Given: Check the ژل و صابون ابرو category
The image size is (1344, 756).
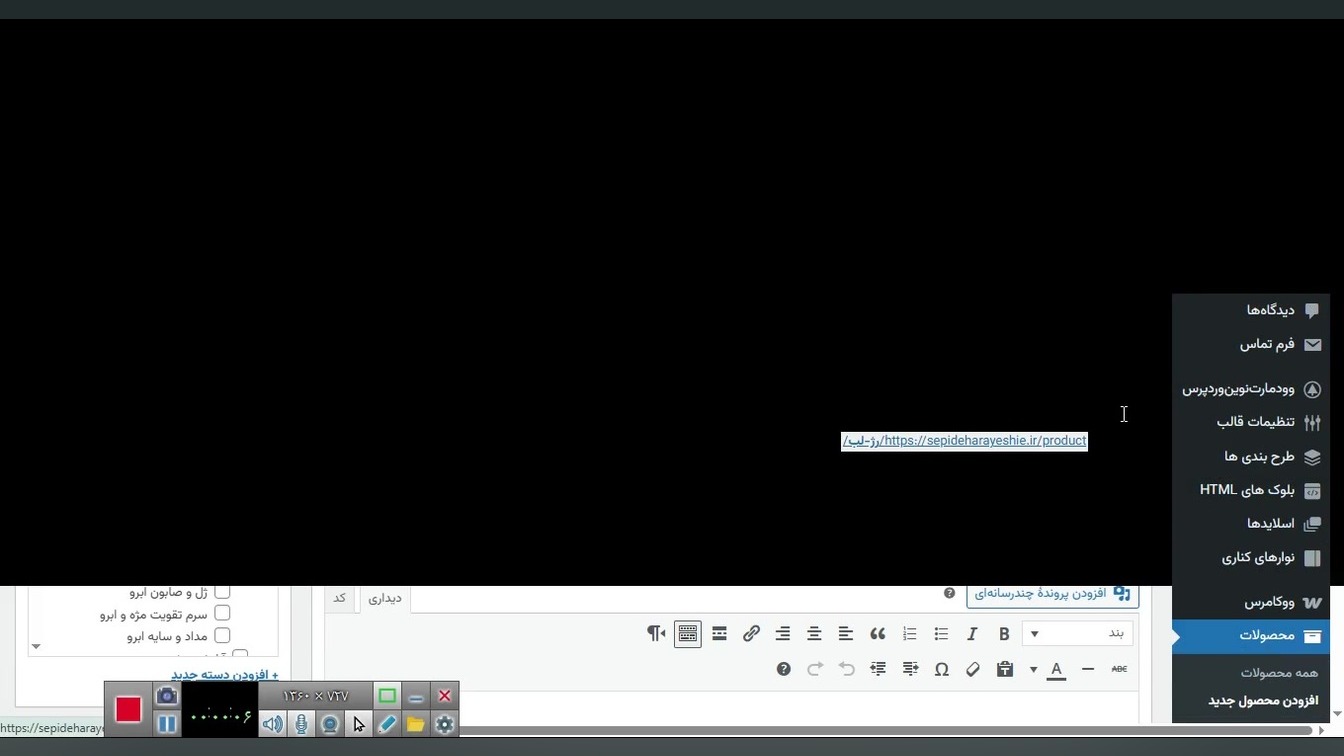Looking at the screenshot, I should (222, 592).
